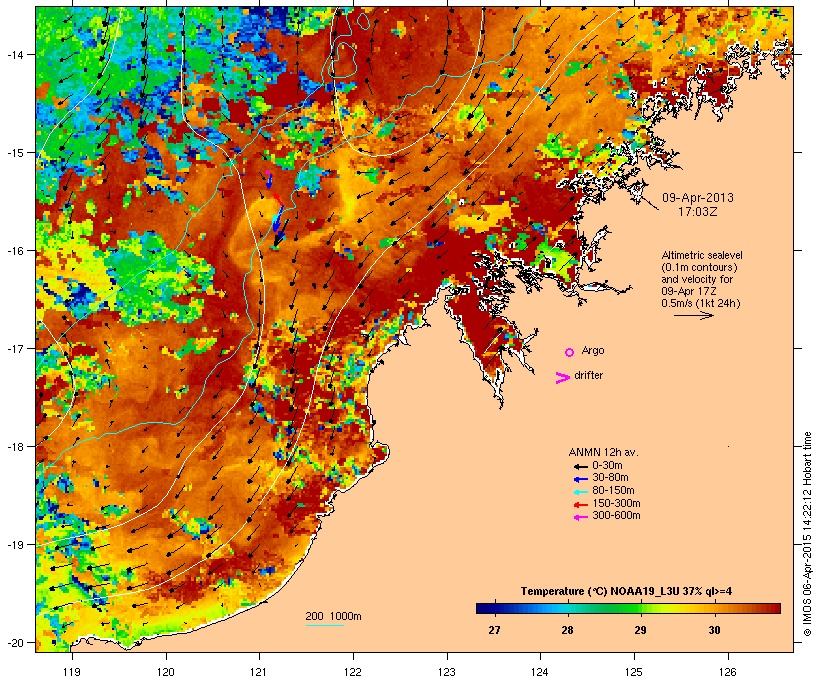Click the dark blue end of temperature colorbar
The height and width of the screenshot is (680, 820).
484,608
